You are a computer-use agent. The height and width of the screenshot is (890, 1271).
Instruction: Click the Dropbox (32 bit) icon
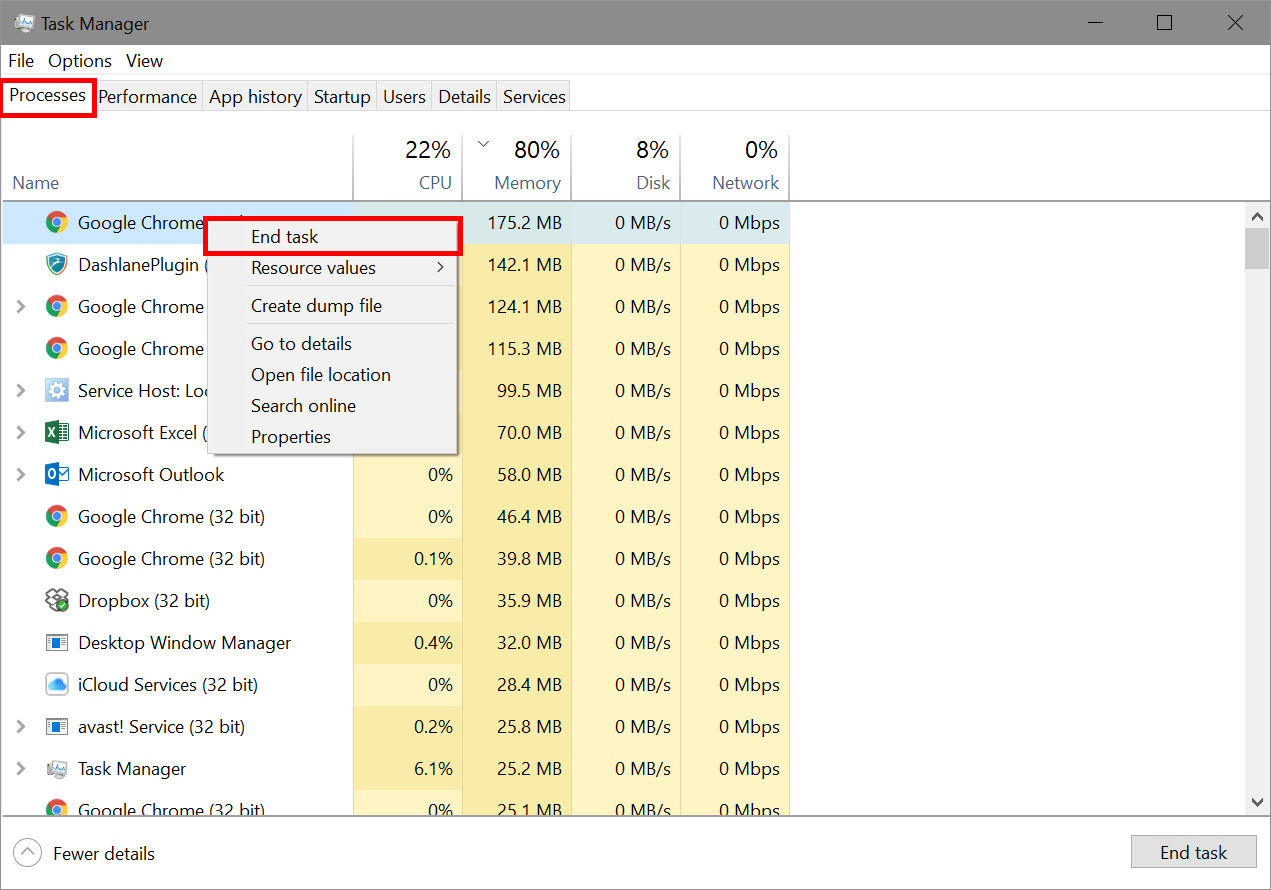pyautogui.click(x=58, y=600)
